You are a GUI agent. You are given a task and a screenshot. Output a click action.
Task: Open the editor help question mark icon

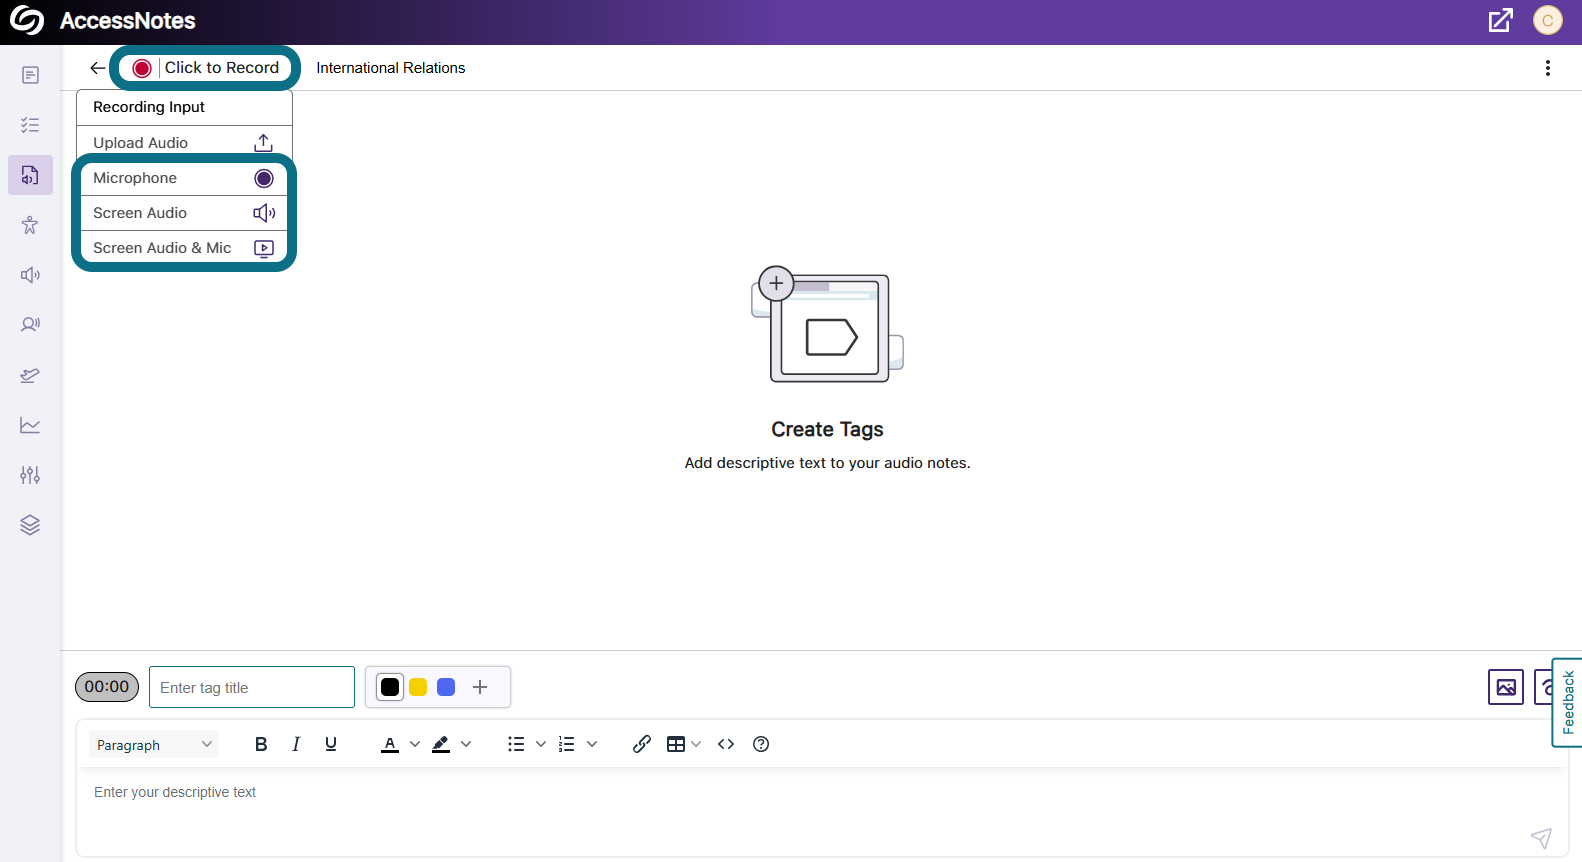click(761, 744)
